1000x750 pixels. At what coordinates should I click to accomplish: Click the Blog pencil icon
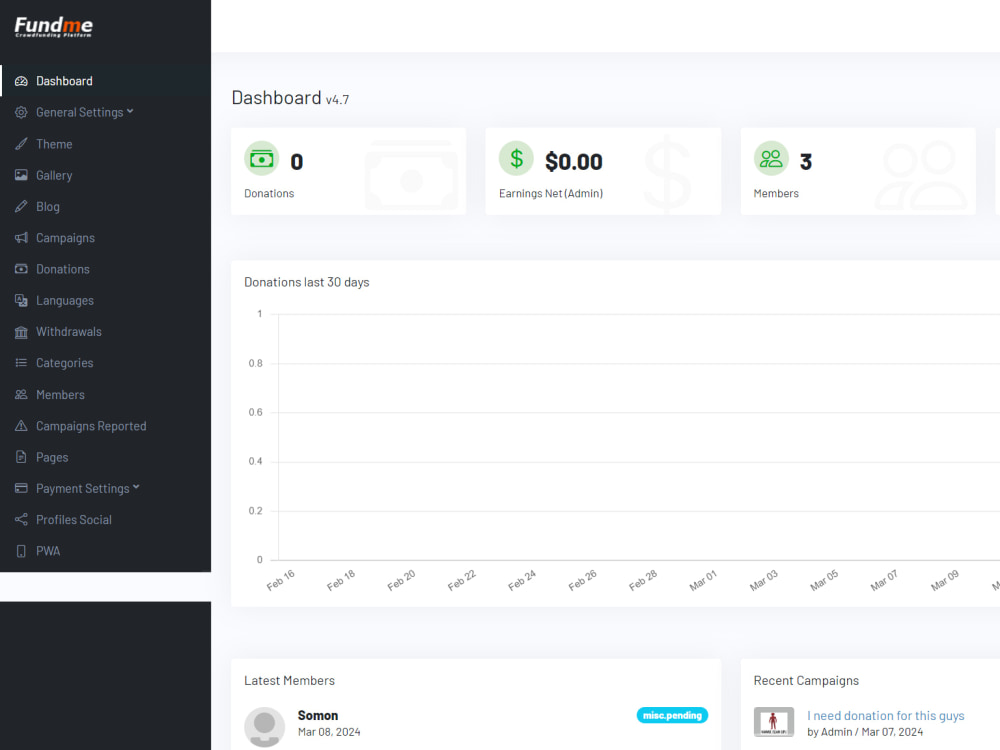(x=21, y=206)
